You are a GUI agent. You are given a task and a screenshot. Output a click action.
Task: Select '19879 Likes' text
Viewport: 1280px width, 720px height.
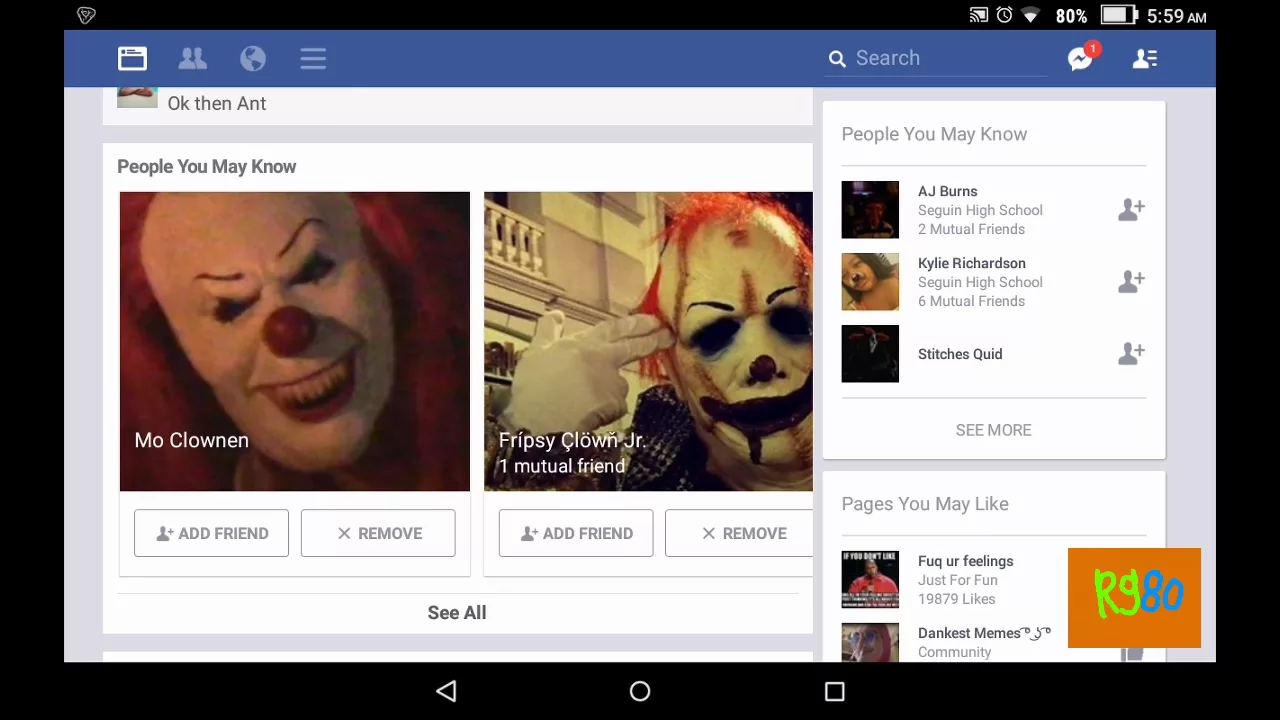(x=956, y=599)
